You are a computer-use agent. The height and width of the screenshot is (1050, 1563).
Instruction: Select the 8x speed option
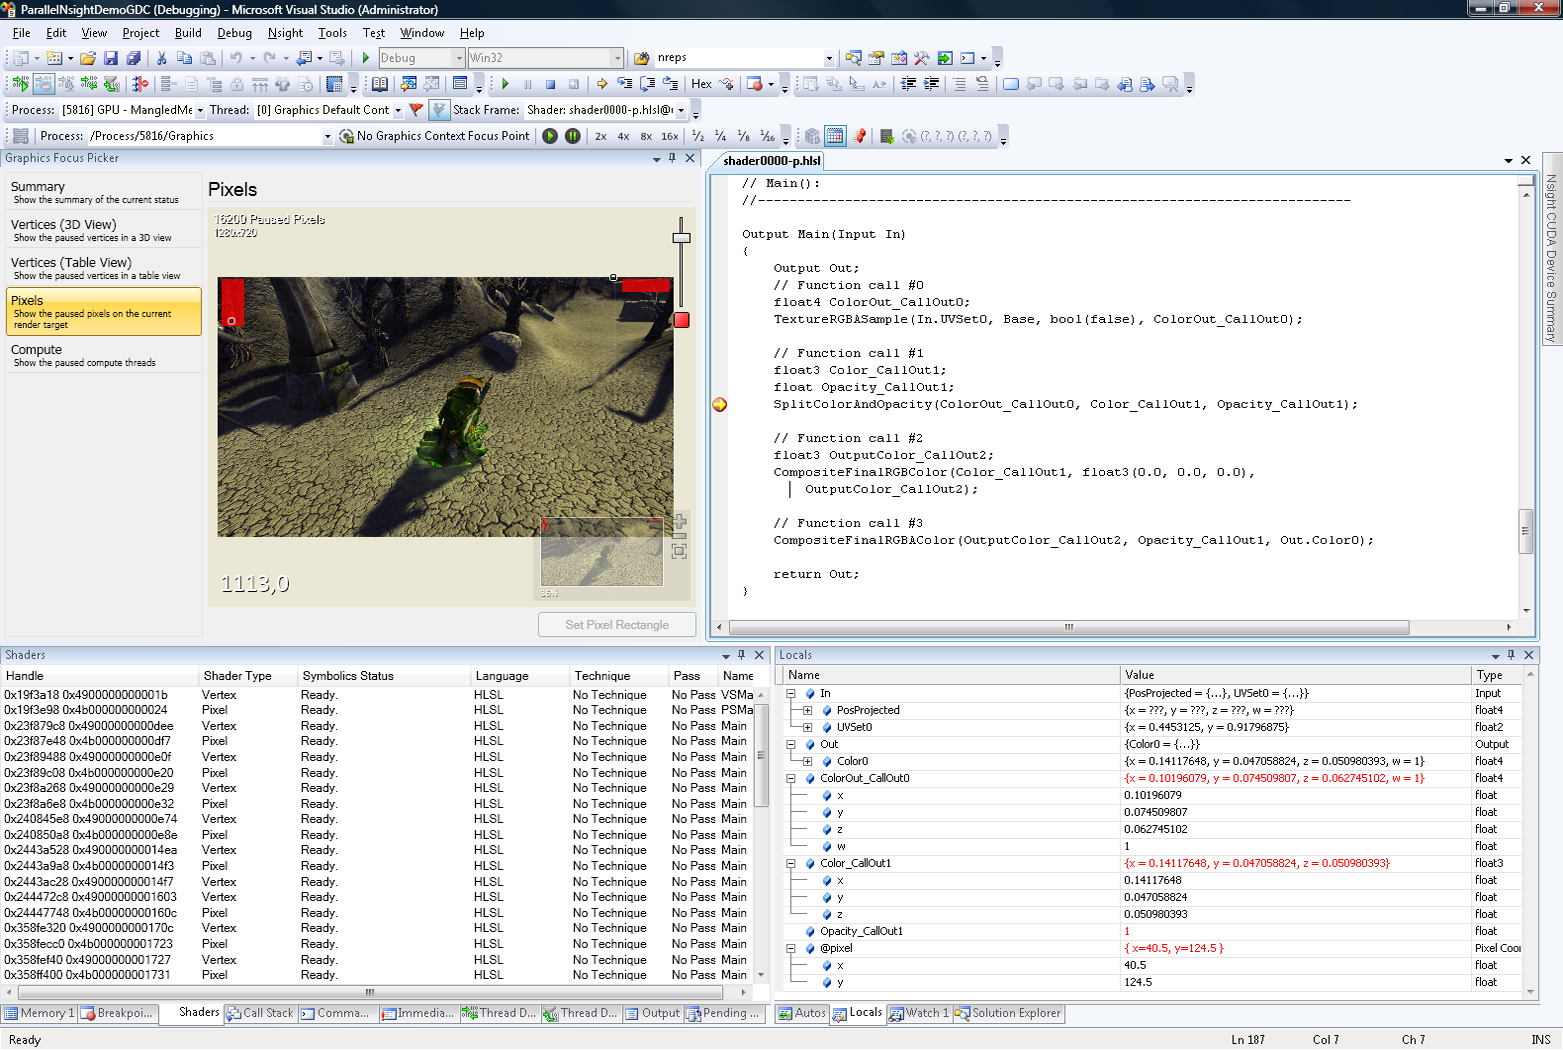click(x=647, y=136)
